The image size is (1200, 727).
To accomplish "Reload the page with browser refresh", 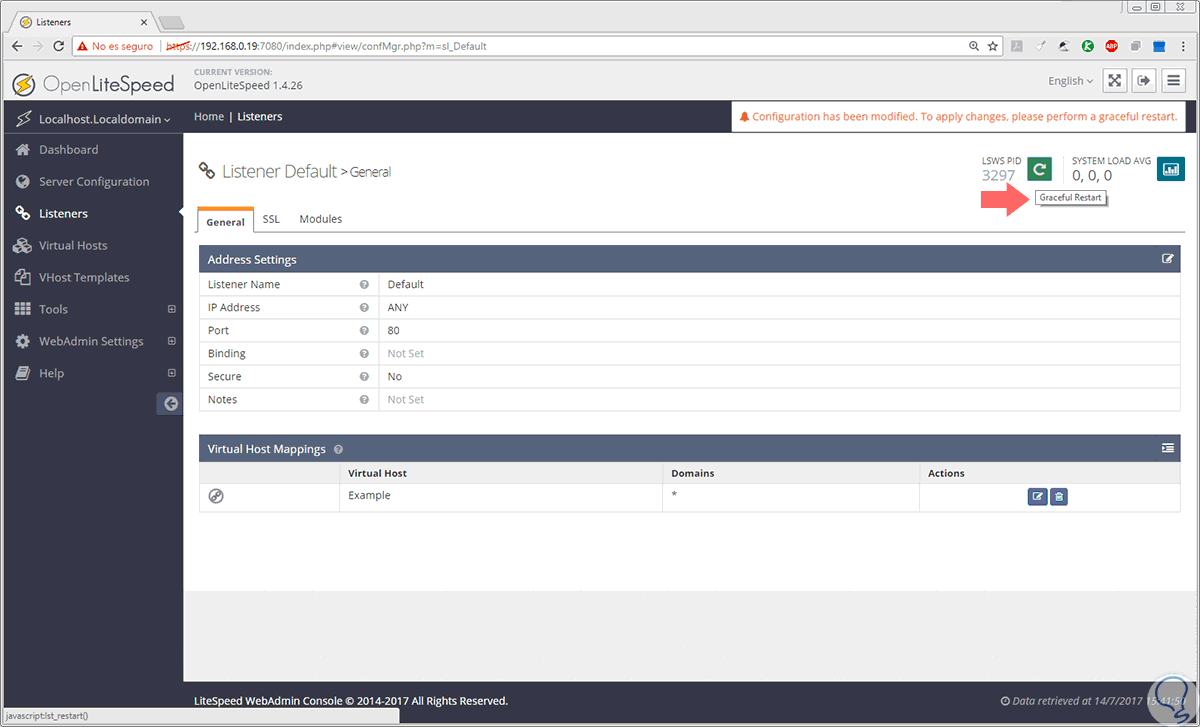I will [x=59, y=46].
